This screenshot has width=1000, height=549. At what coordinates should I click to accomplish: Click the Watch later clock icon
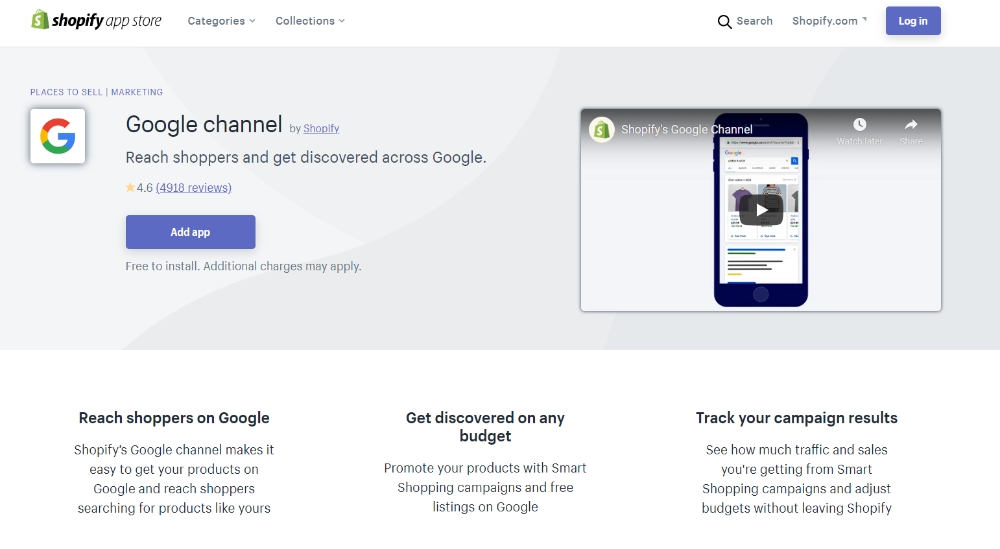pos(859,125)
